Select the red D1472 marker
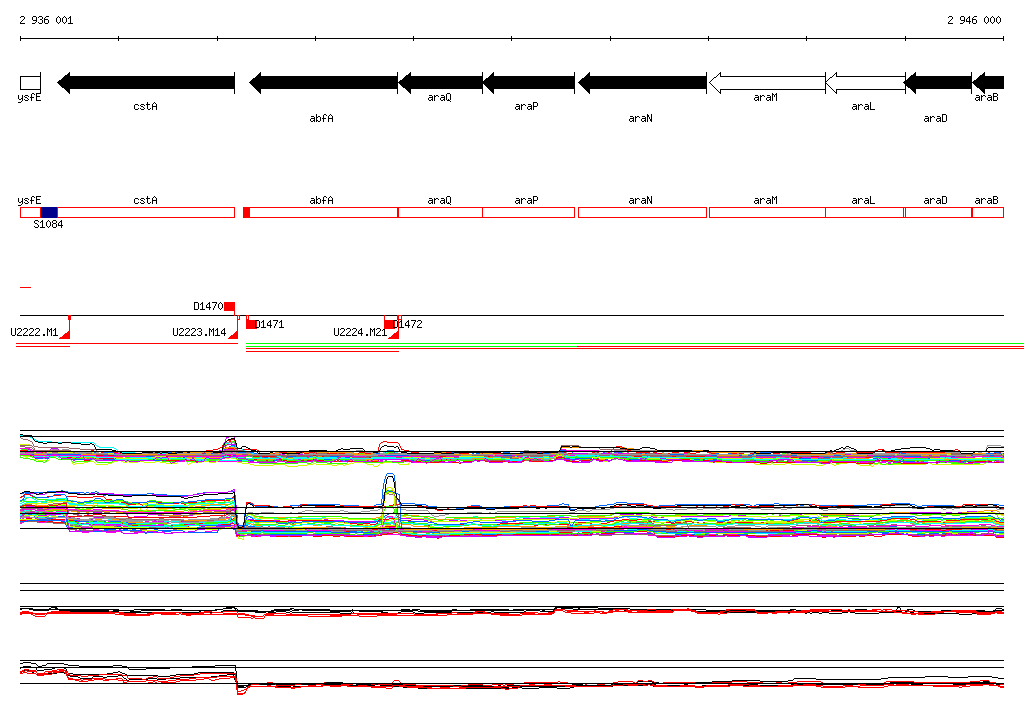 (389, 324)
